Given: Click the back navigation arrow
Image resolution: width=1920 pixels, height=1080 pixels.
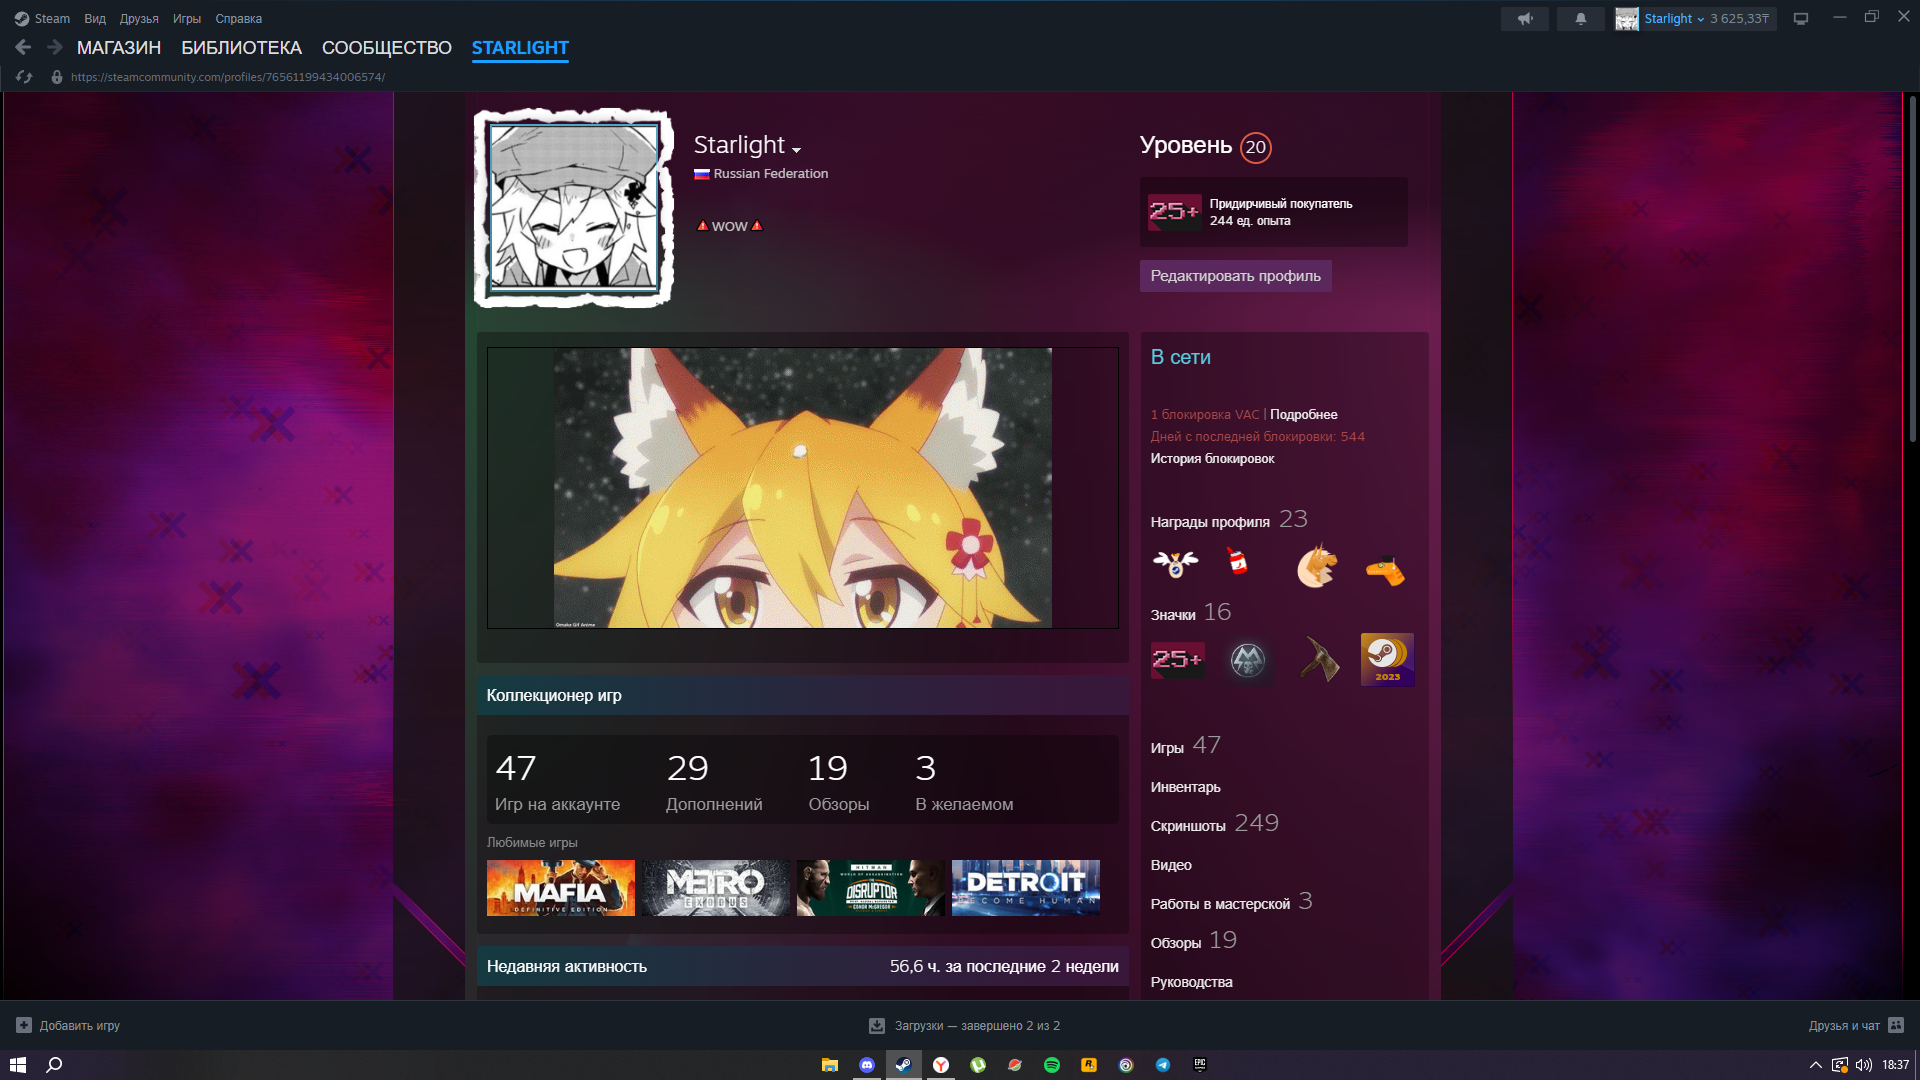Looking at the screenshot, I should point(23,47).
